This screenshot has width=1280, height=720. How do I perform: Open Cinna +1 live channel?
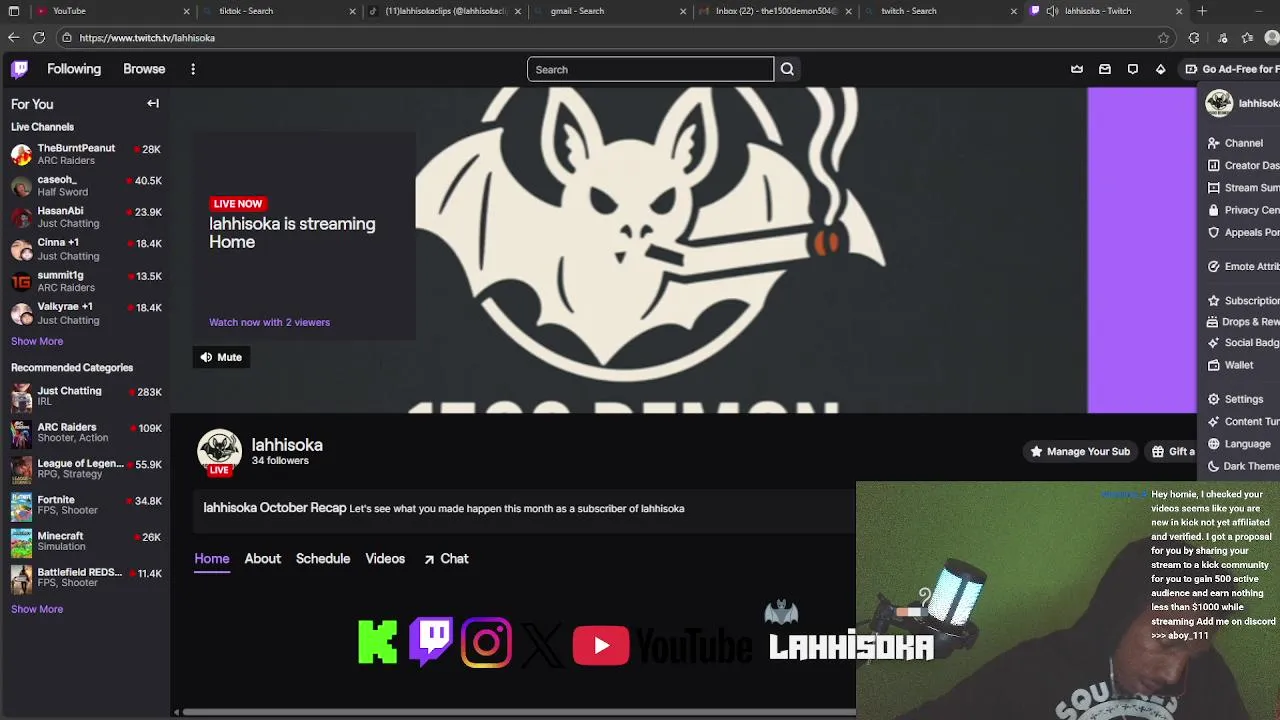[x=85, y=249]
